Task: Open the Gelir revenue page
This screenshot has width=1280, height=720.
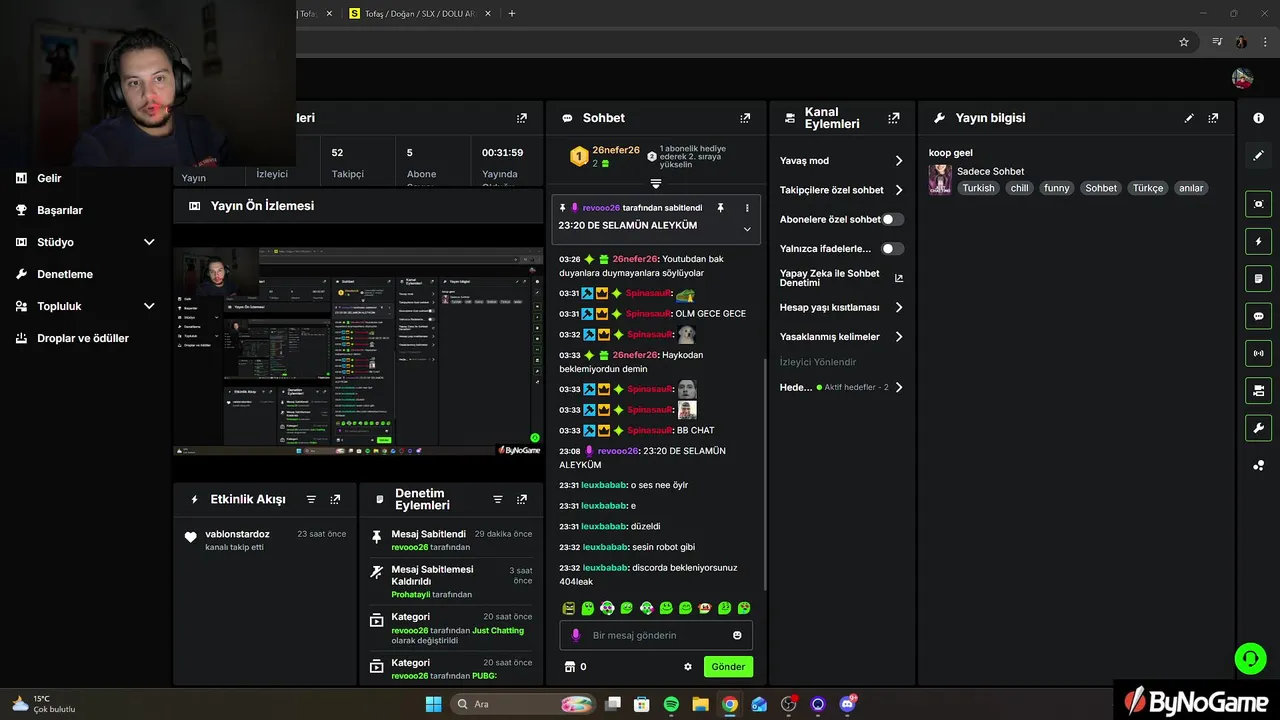Action: pos(49,178)
